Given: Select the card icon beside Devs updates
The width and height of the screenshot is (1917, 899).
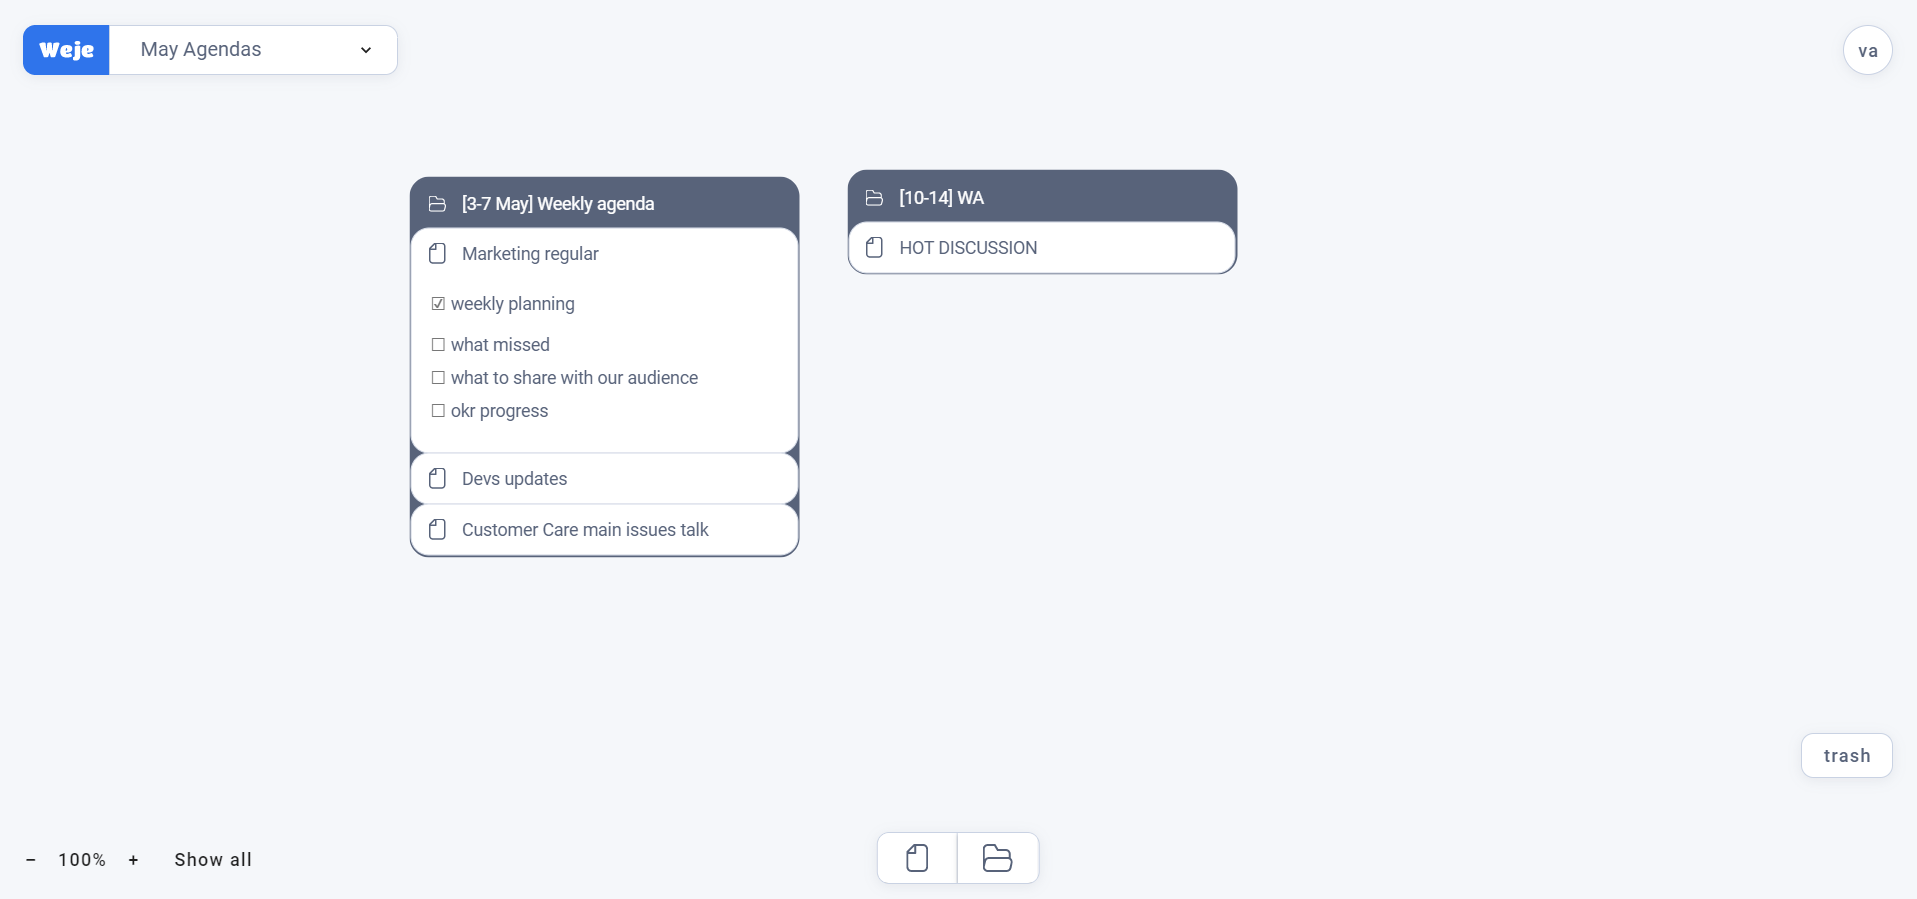Looking at the screenshot, I should pos(437,478).
